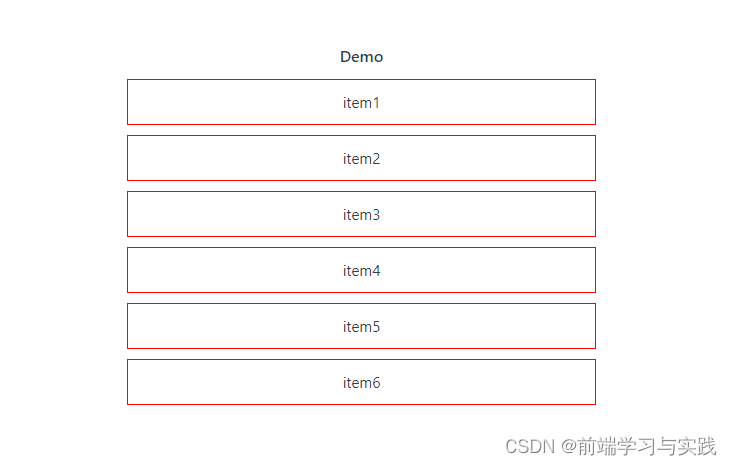Click the Demo heading text
Viewport: 732px width, 465px height.
[361, 57]
